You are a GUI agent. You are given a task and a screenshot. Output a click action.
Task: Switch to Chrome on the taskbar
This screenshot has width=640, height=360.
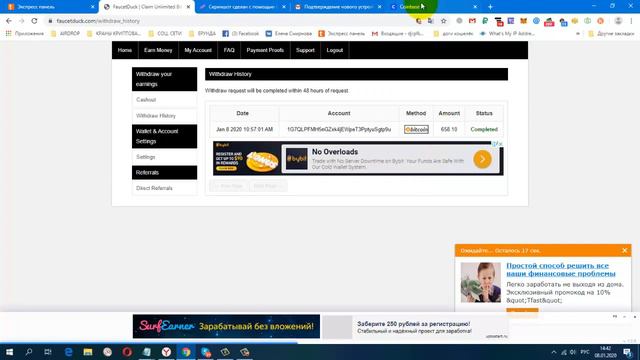tap(186, 352)
